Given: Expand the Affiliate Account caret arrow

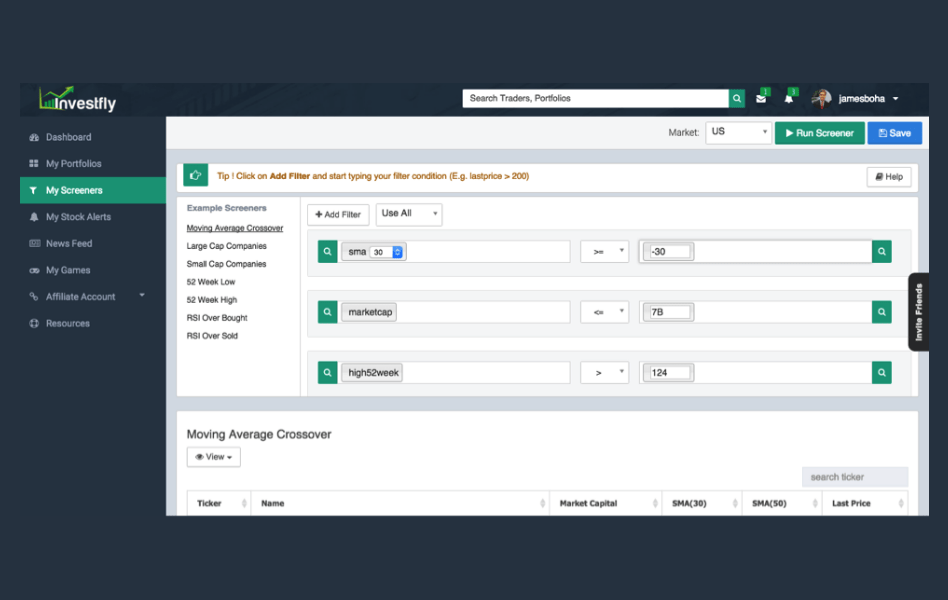Looking at the screenshot, I should pos(142,295).
